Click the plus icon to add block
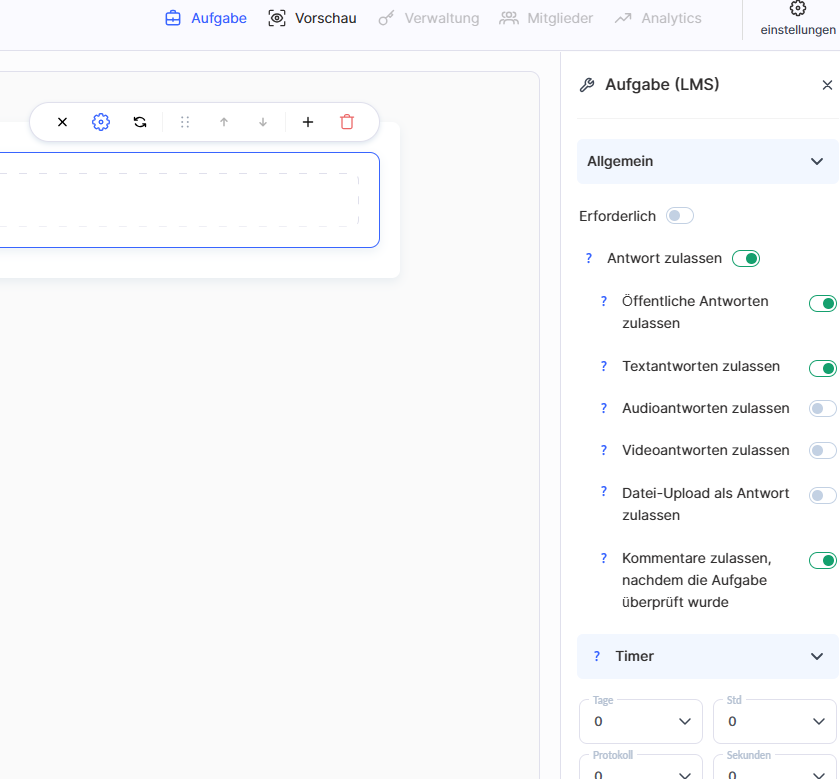This screenshot has width=840, height=779. (x=308, y=122)
